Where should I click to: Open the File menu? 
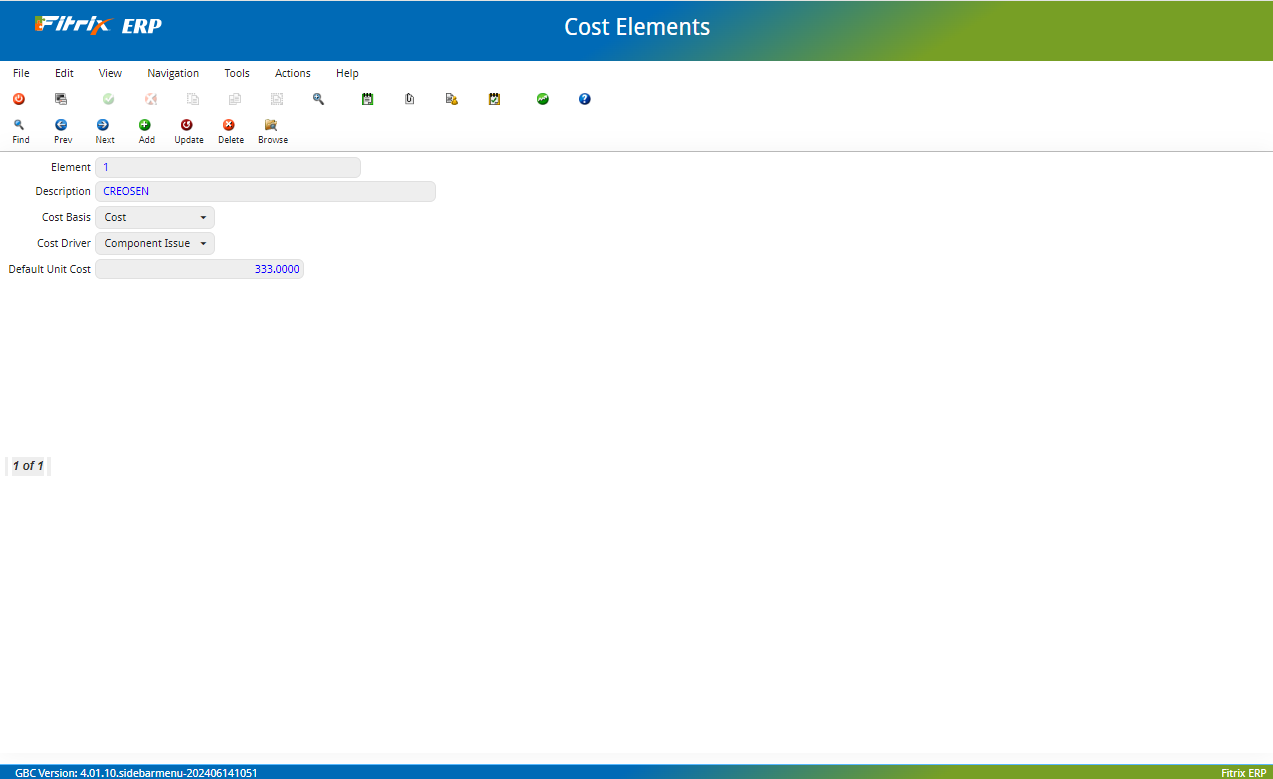coord(21,73)
